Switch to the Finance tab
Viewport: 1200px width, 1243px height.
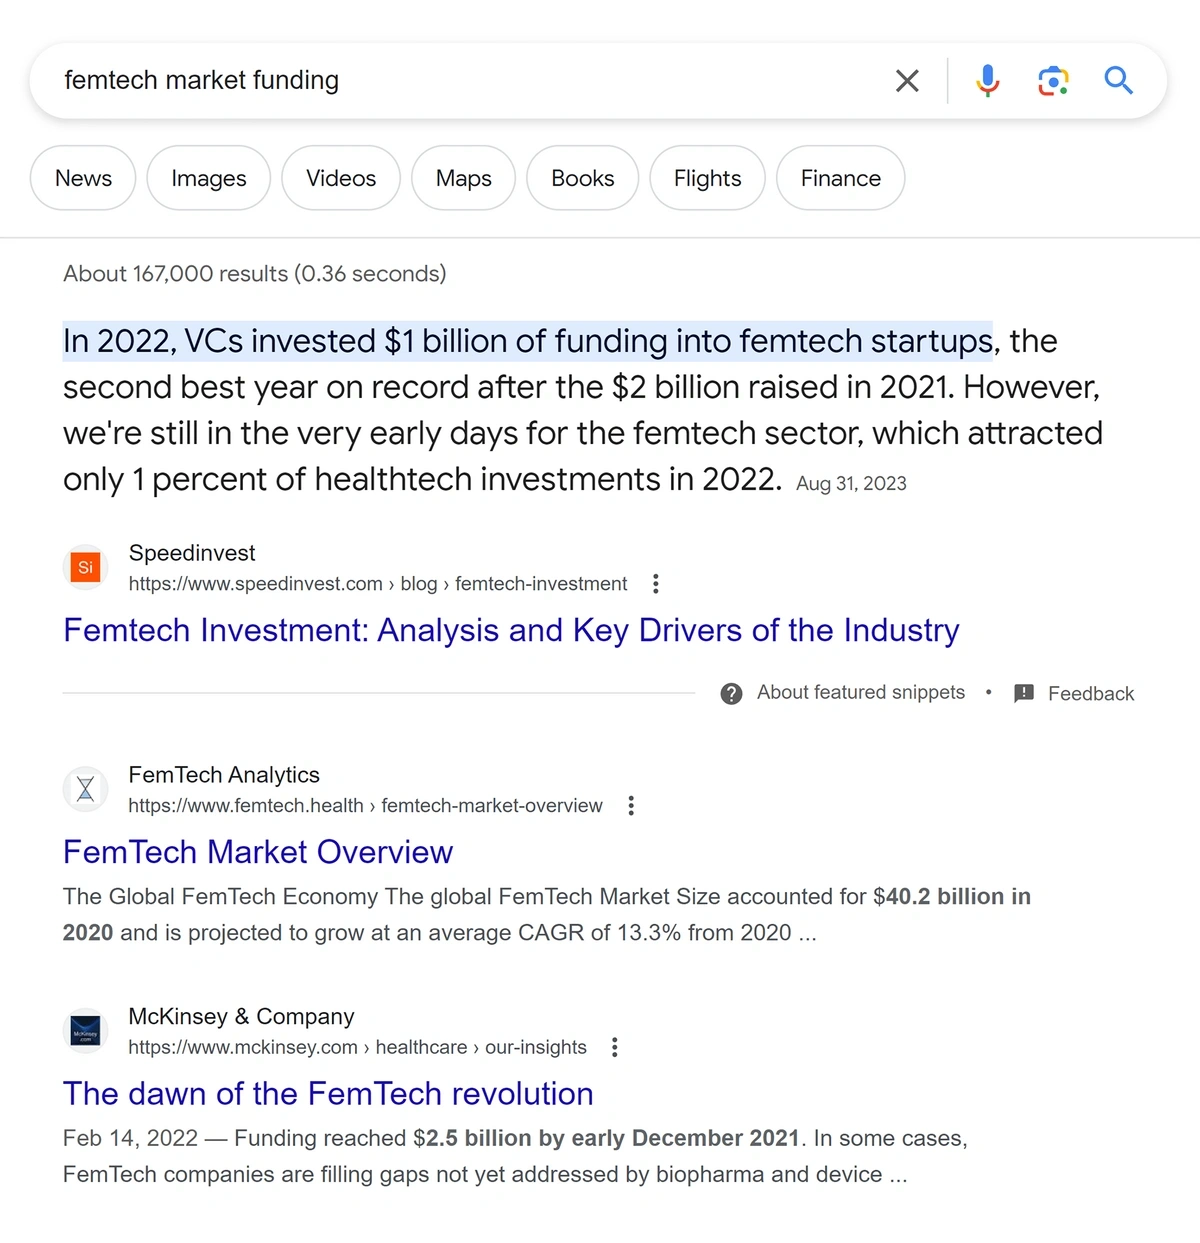841,178
